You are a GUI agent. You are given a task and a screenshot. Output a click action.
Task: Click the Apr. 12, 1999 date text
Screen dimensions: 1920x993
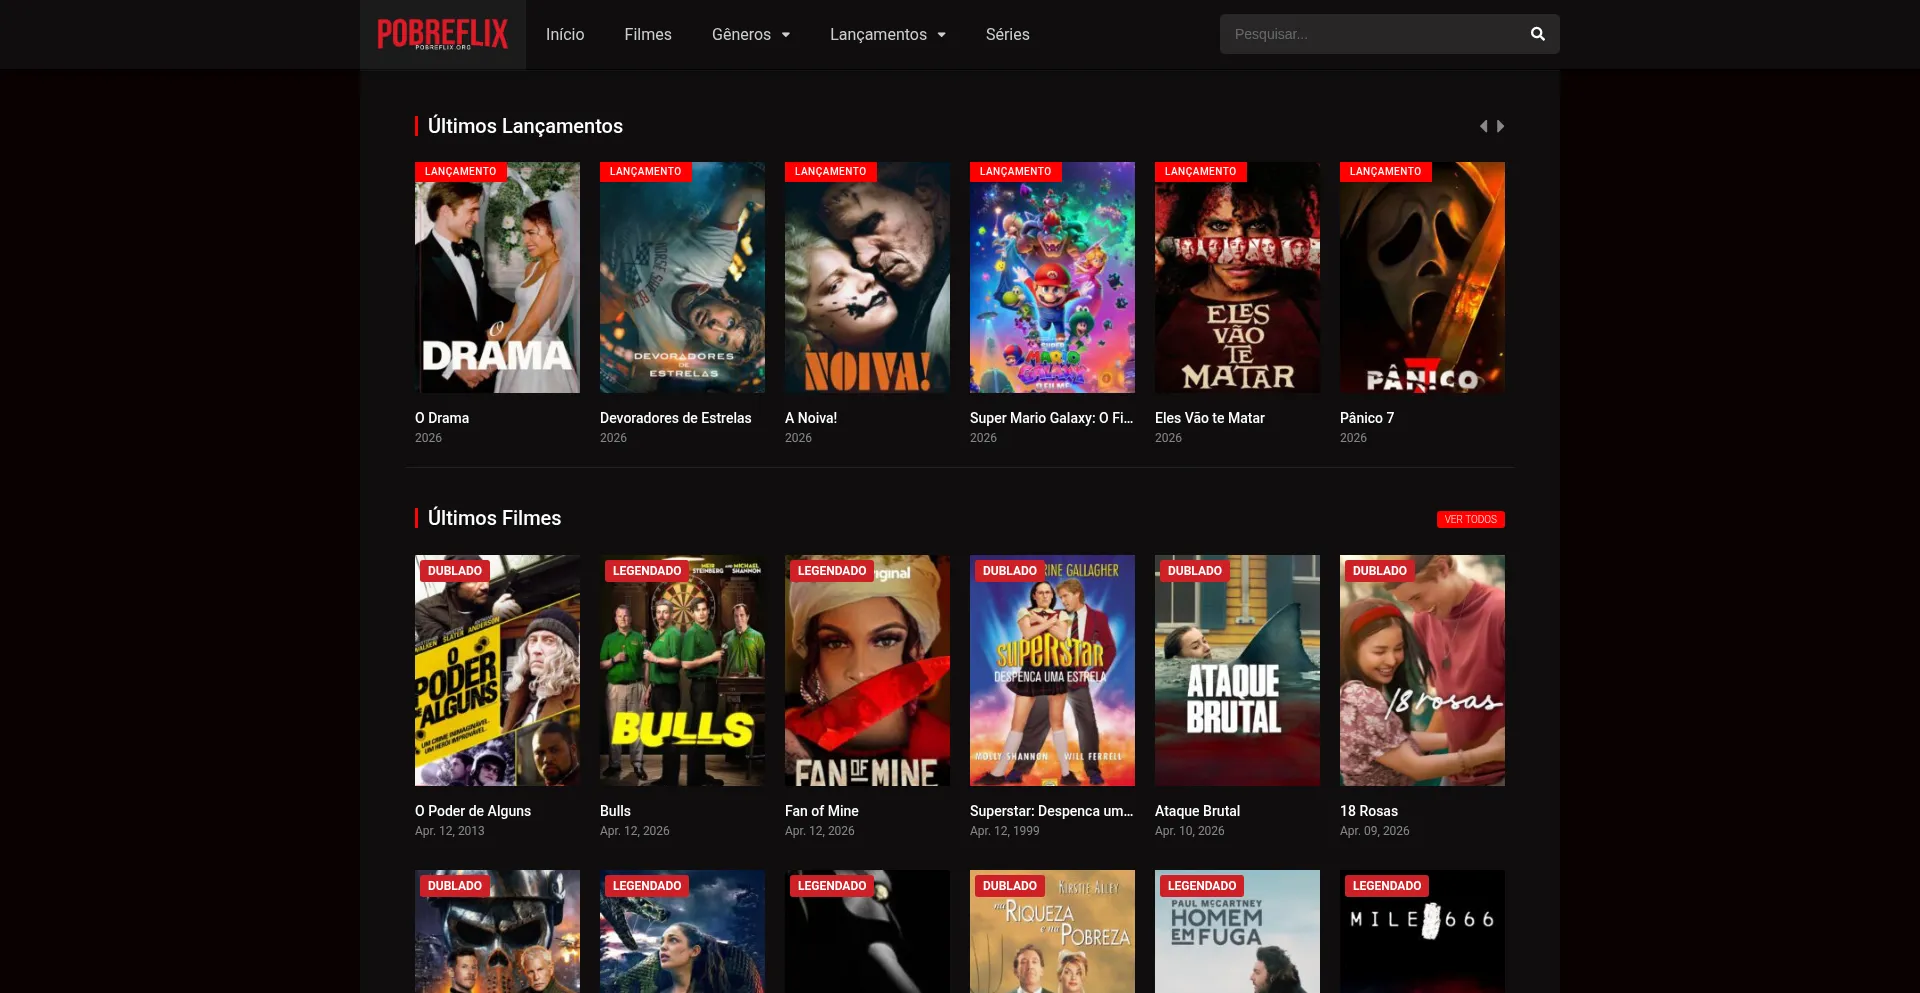1005,831
